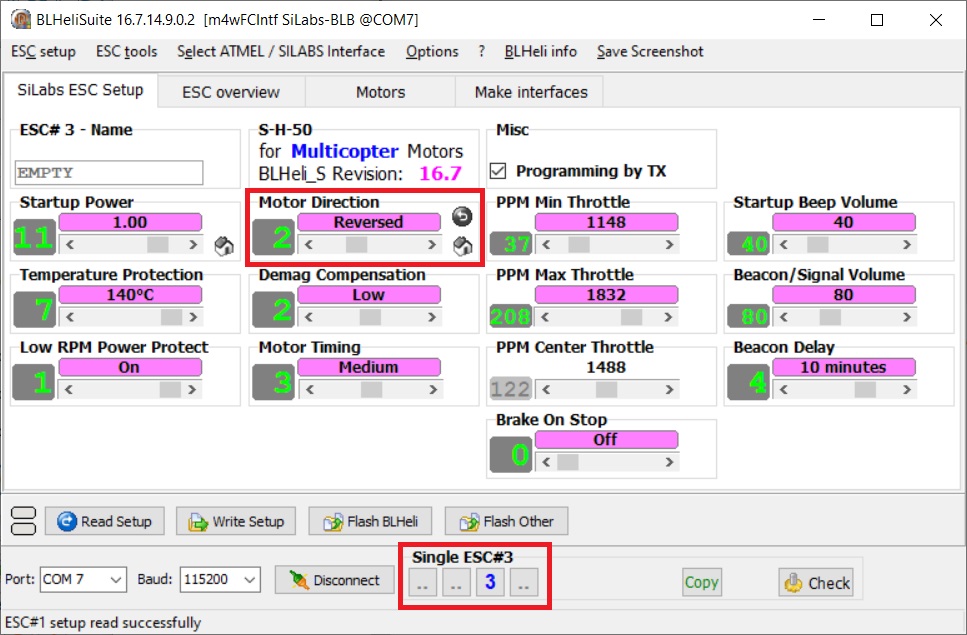Screen dimensions: 967x635
Task: Select ESC number 3 button
Action: coord(490,581)
